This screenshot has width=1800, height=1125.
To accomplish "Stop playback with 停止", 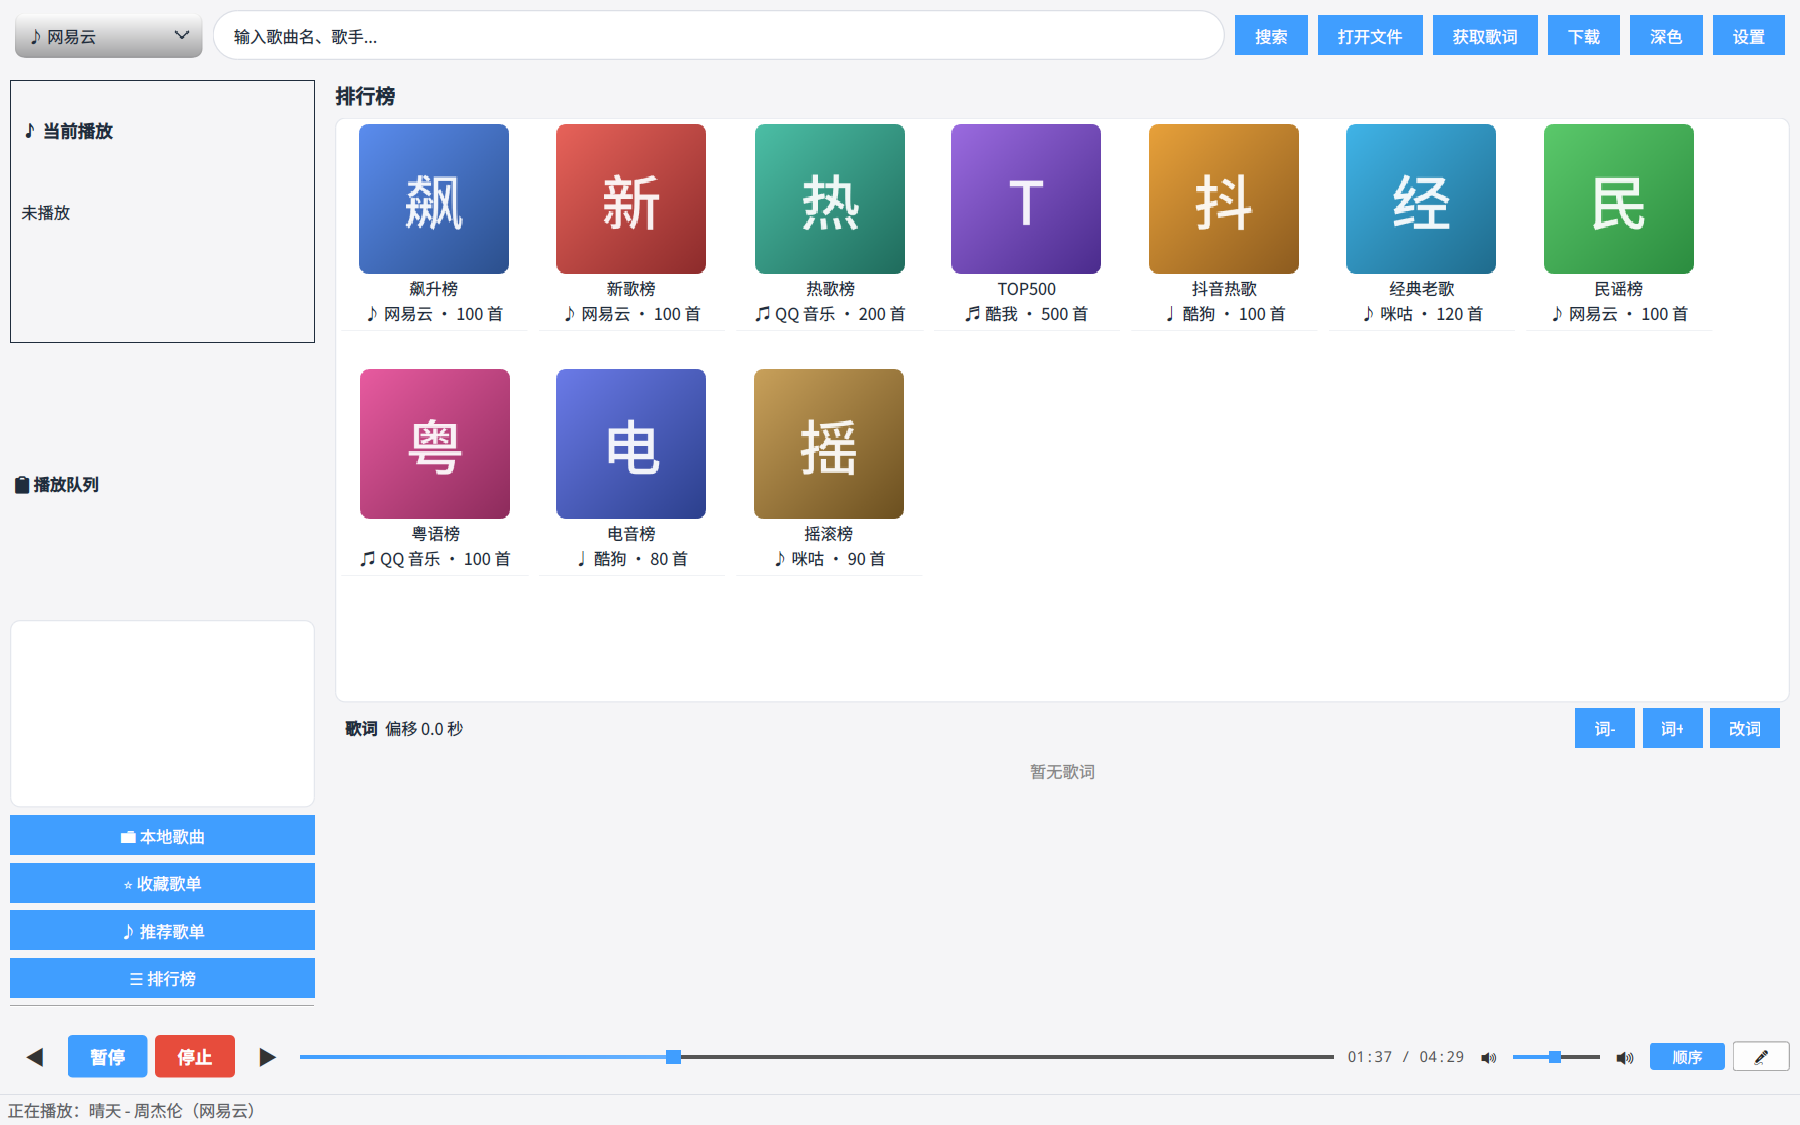I will click(195, 1056).
